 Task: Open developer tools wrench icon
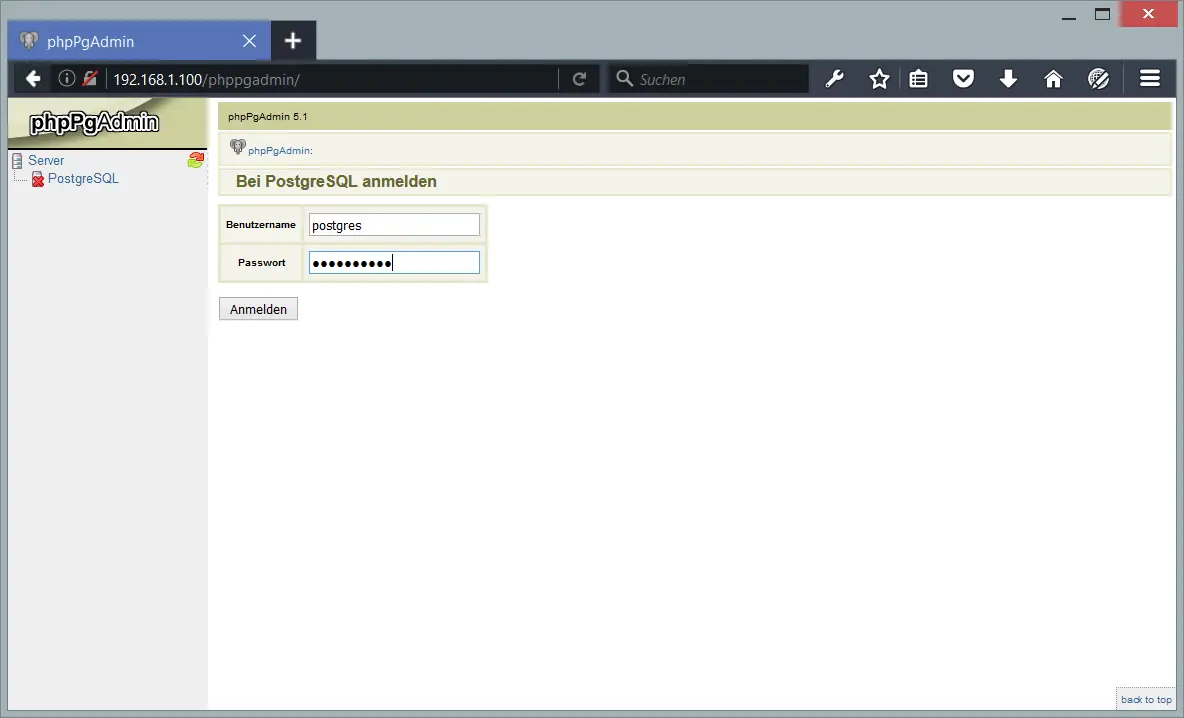pos(834,79)
